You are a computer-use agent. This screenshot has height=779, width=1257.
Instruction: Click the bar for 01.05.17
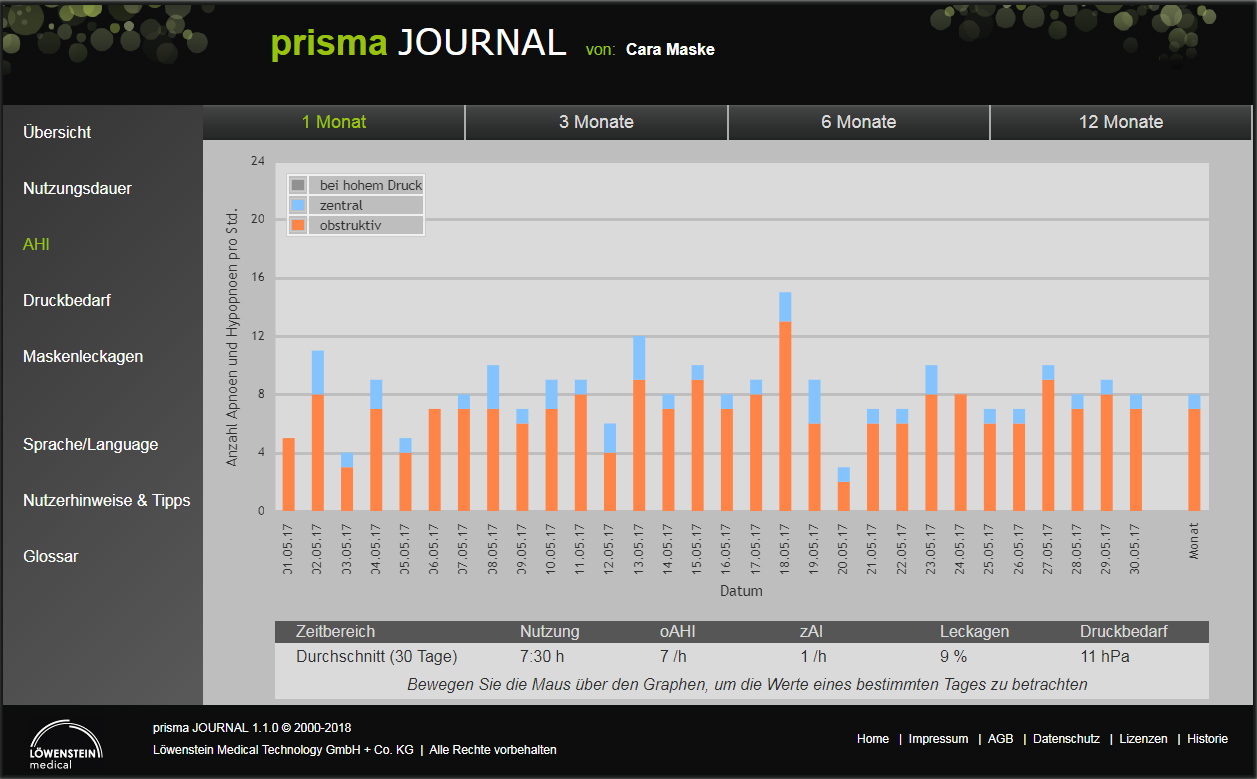(x=288, y=474)
